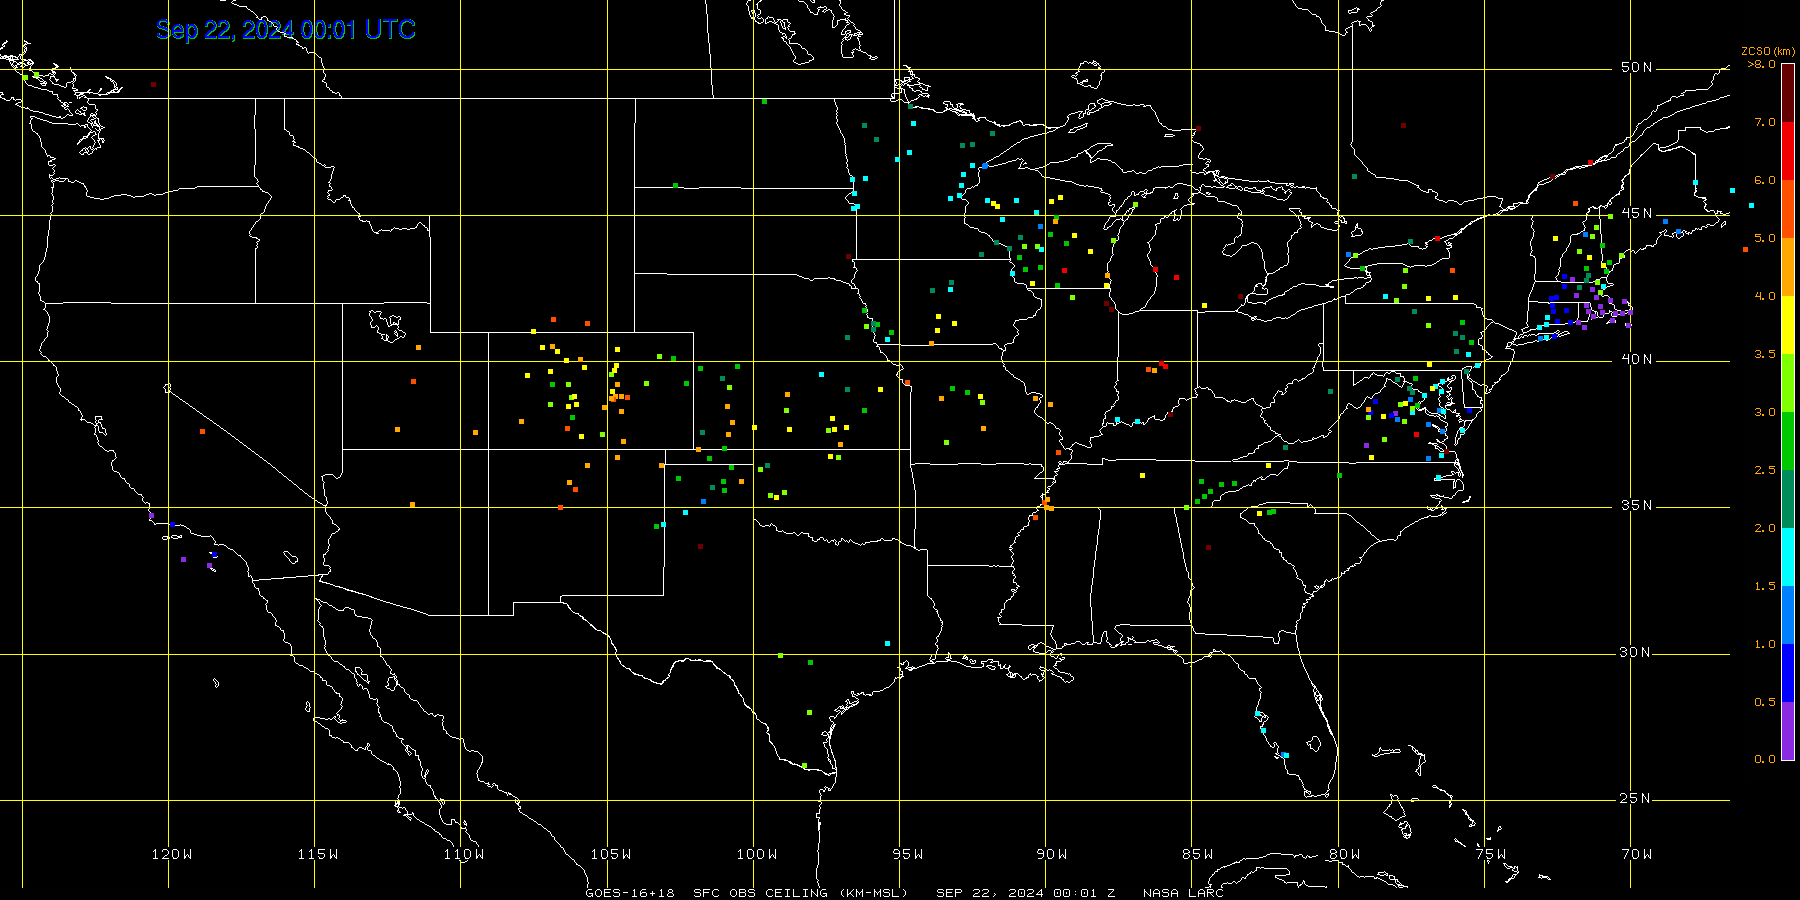Click the '6.0' color scale label
The image size is (1800, 900).
point(1765,181)
